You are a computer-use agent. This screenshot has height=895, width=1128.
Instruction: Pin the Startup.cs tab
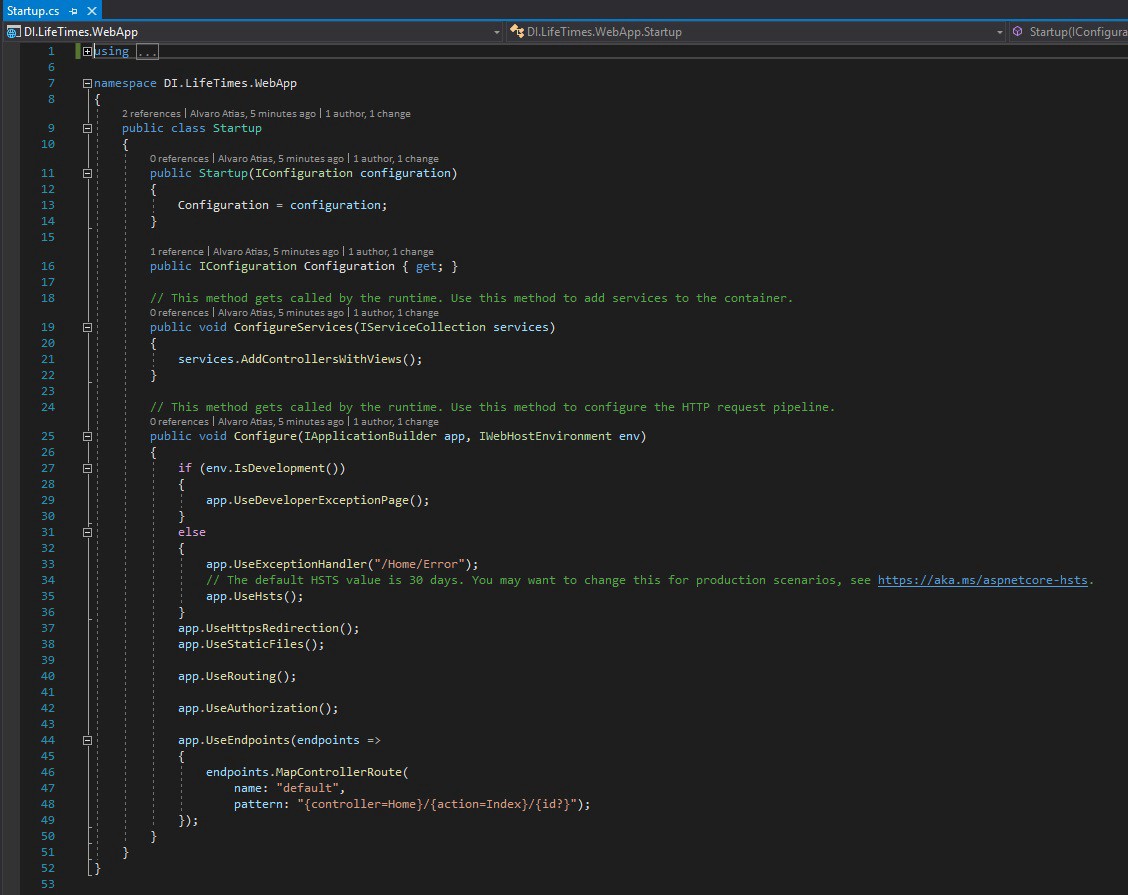point(74,9)
